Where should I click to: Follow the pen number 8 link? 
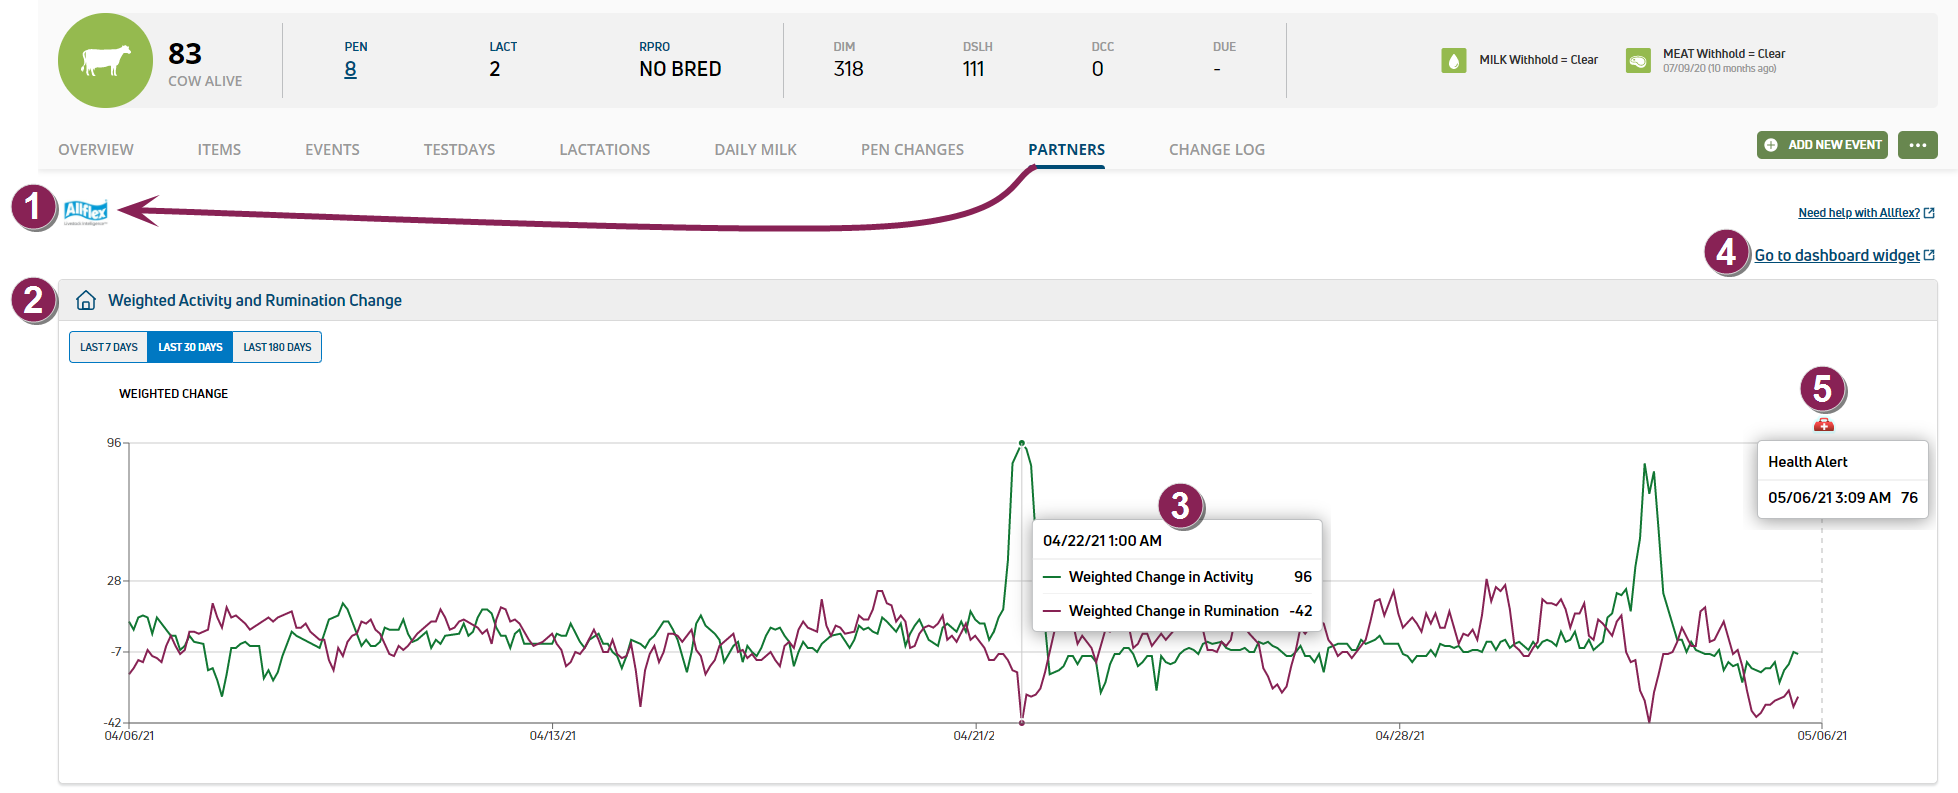[x=350, y=69]
